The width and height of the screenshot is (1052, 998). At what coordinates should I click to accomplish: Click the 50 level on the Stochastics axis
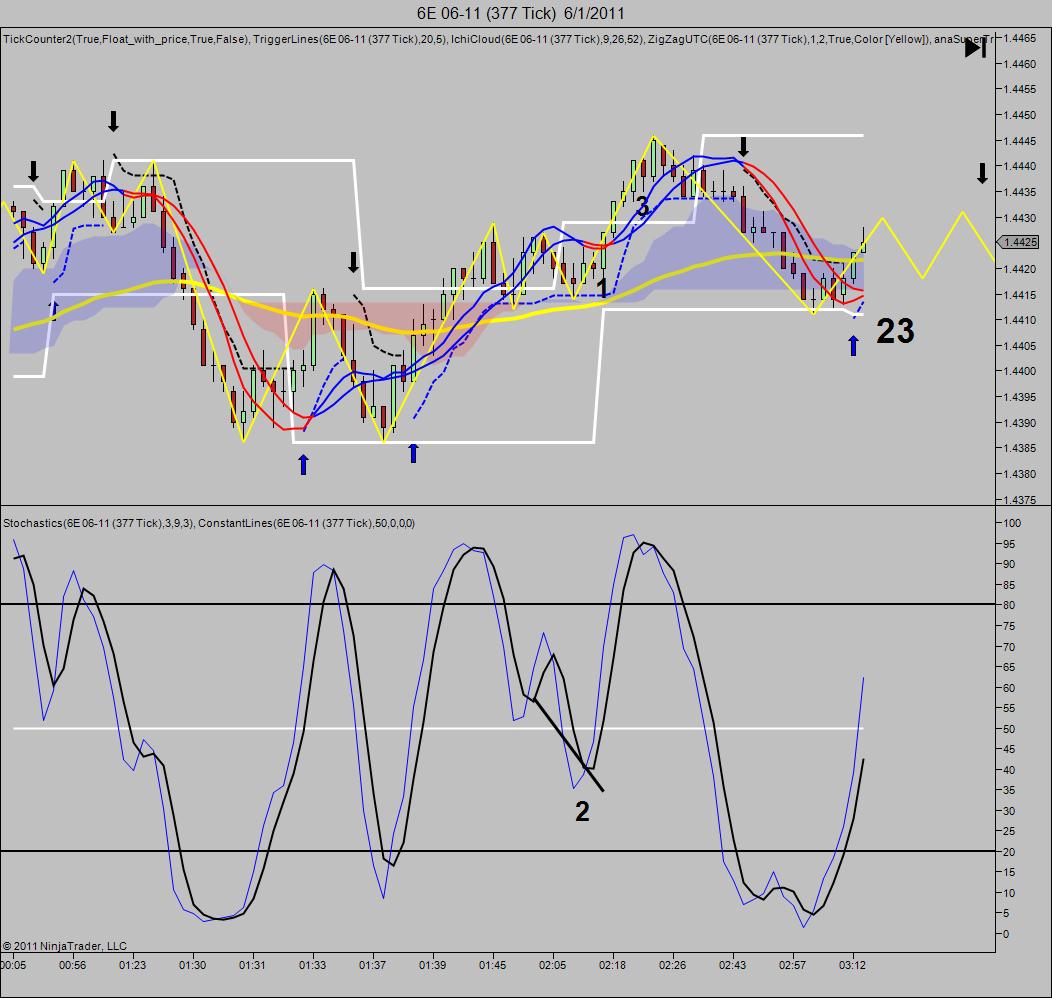pos(1009,729)
